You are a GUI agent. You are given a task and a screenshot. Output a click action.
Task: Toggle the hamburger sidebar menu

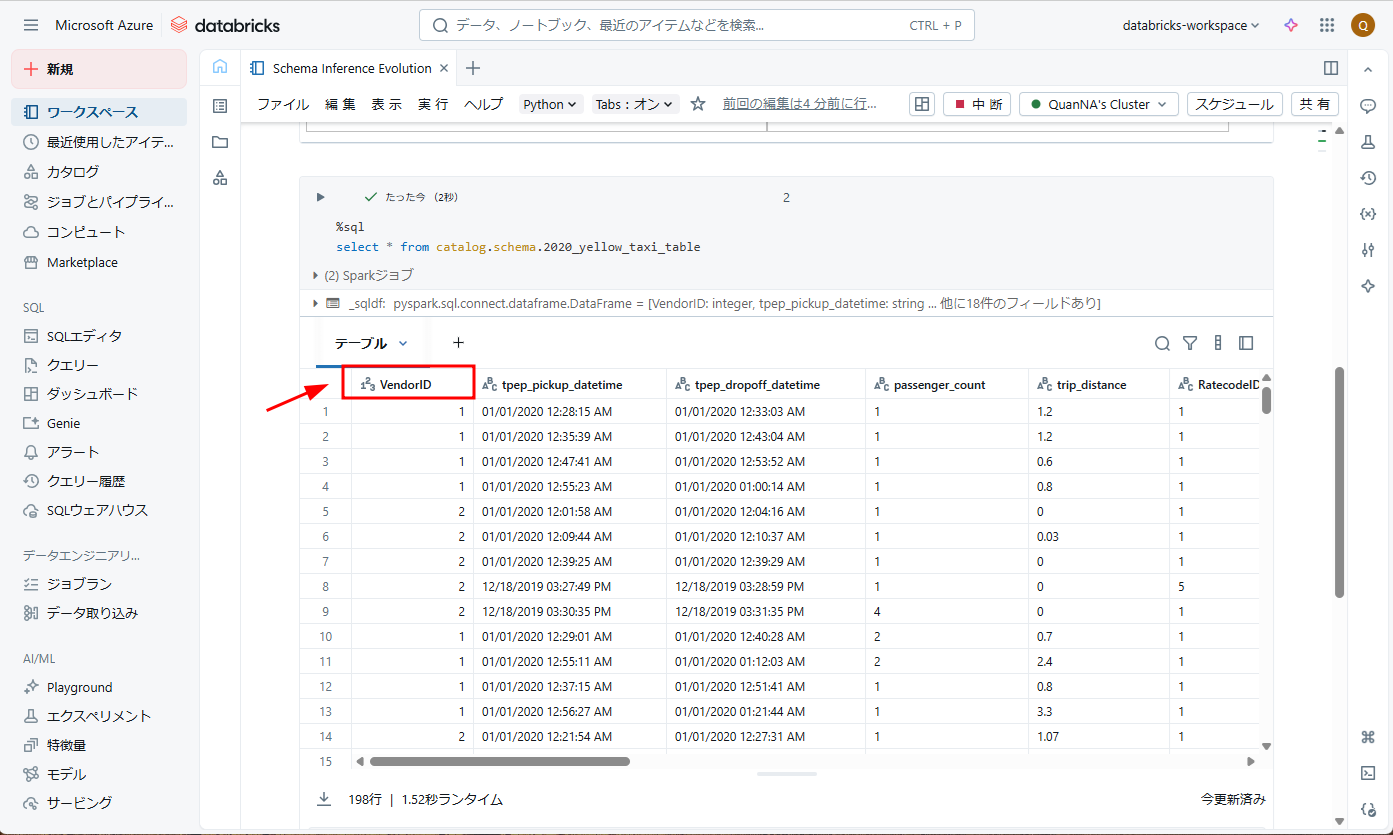31,25
